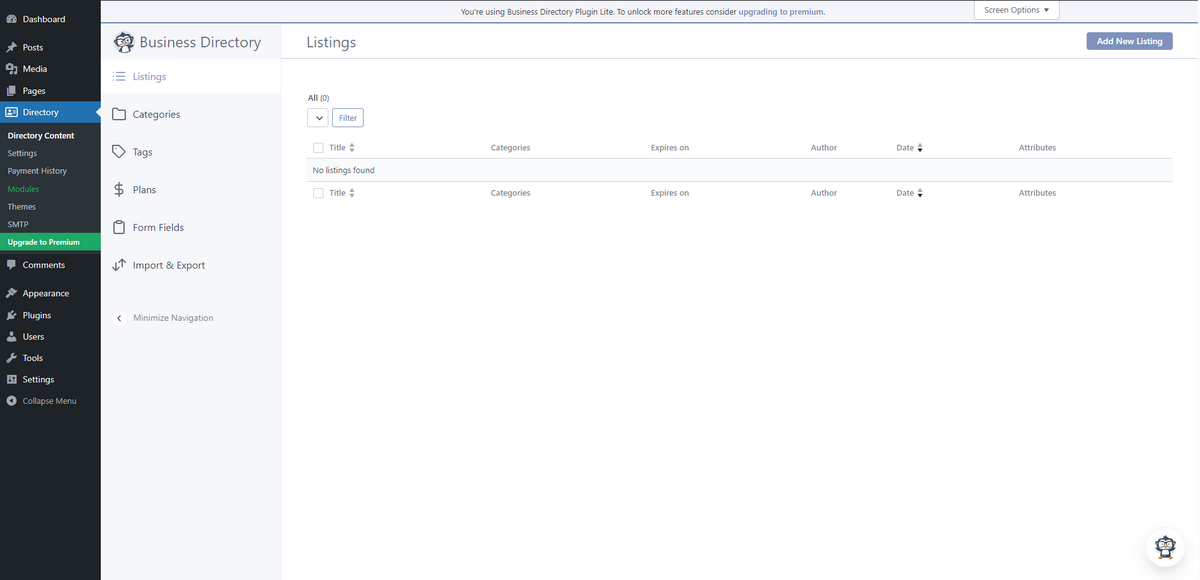1200x580 pixels.
Task: Check the select-all box in table footer
Action: (318, 193)
